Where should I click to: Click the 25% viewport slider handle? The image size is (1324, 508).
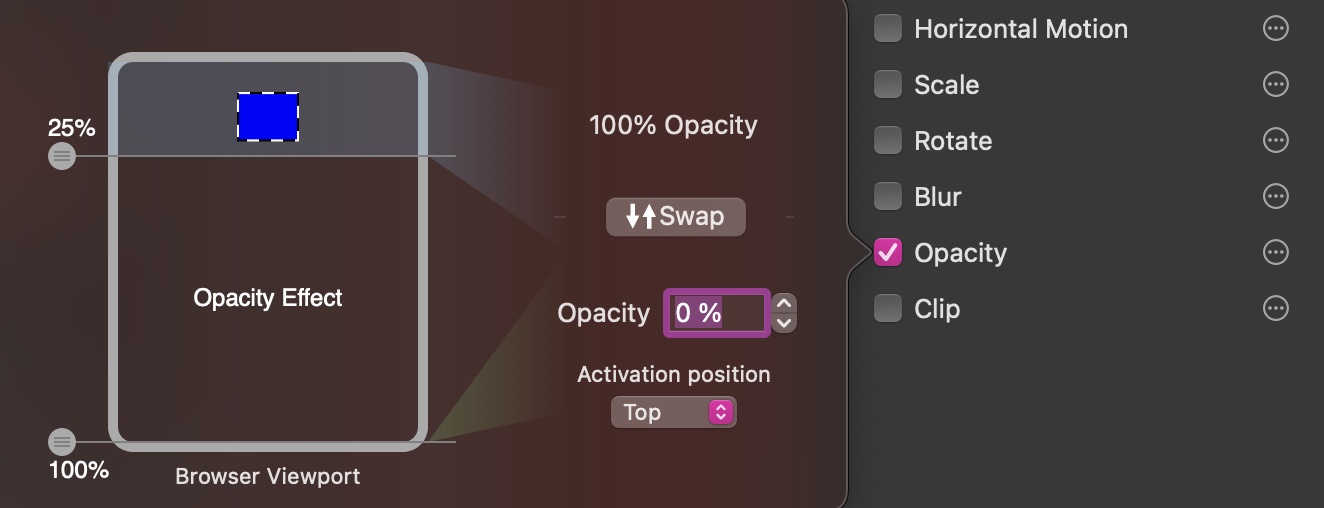tap(62, 156)
